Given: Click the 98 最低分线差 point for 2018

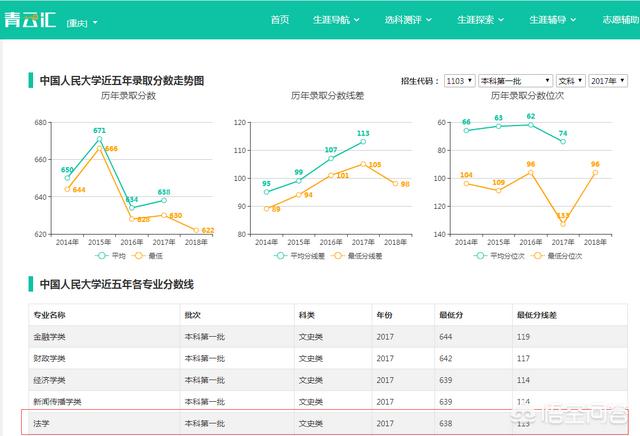Looking at the screenshot, I should coord(395,184).
